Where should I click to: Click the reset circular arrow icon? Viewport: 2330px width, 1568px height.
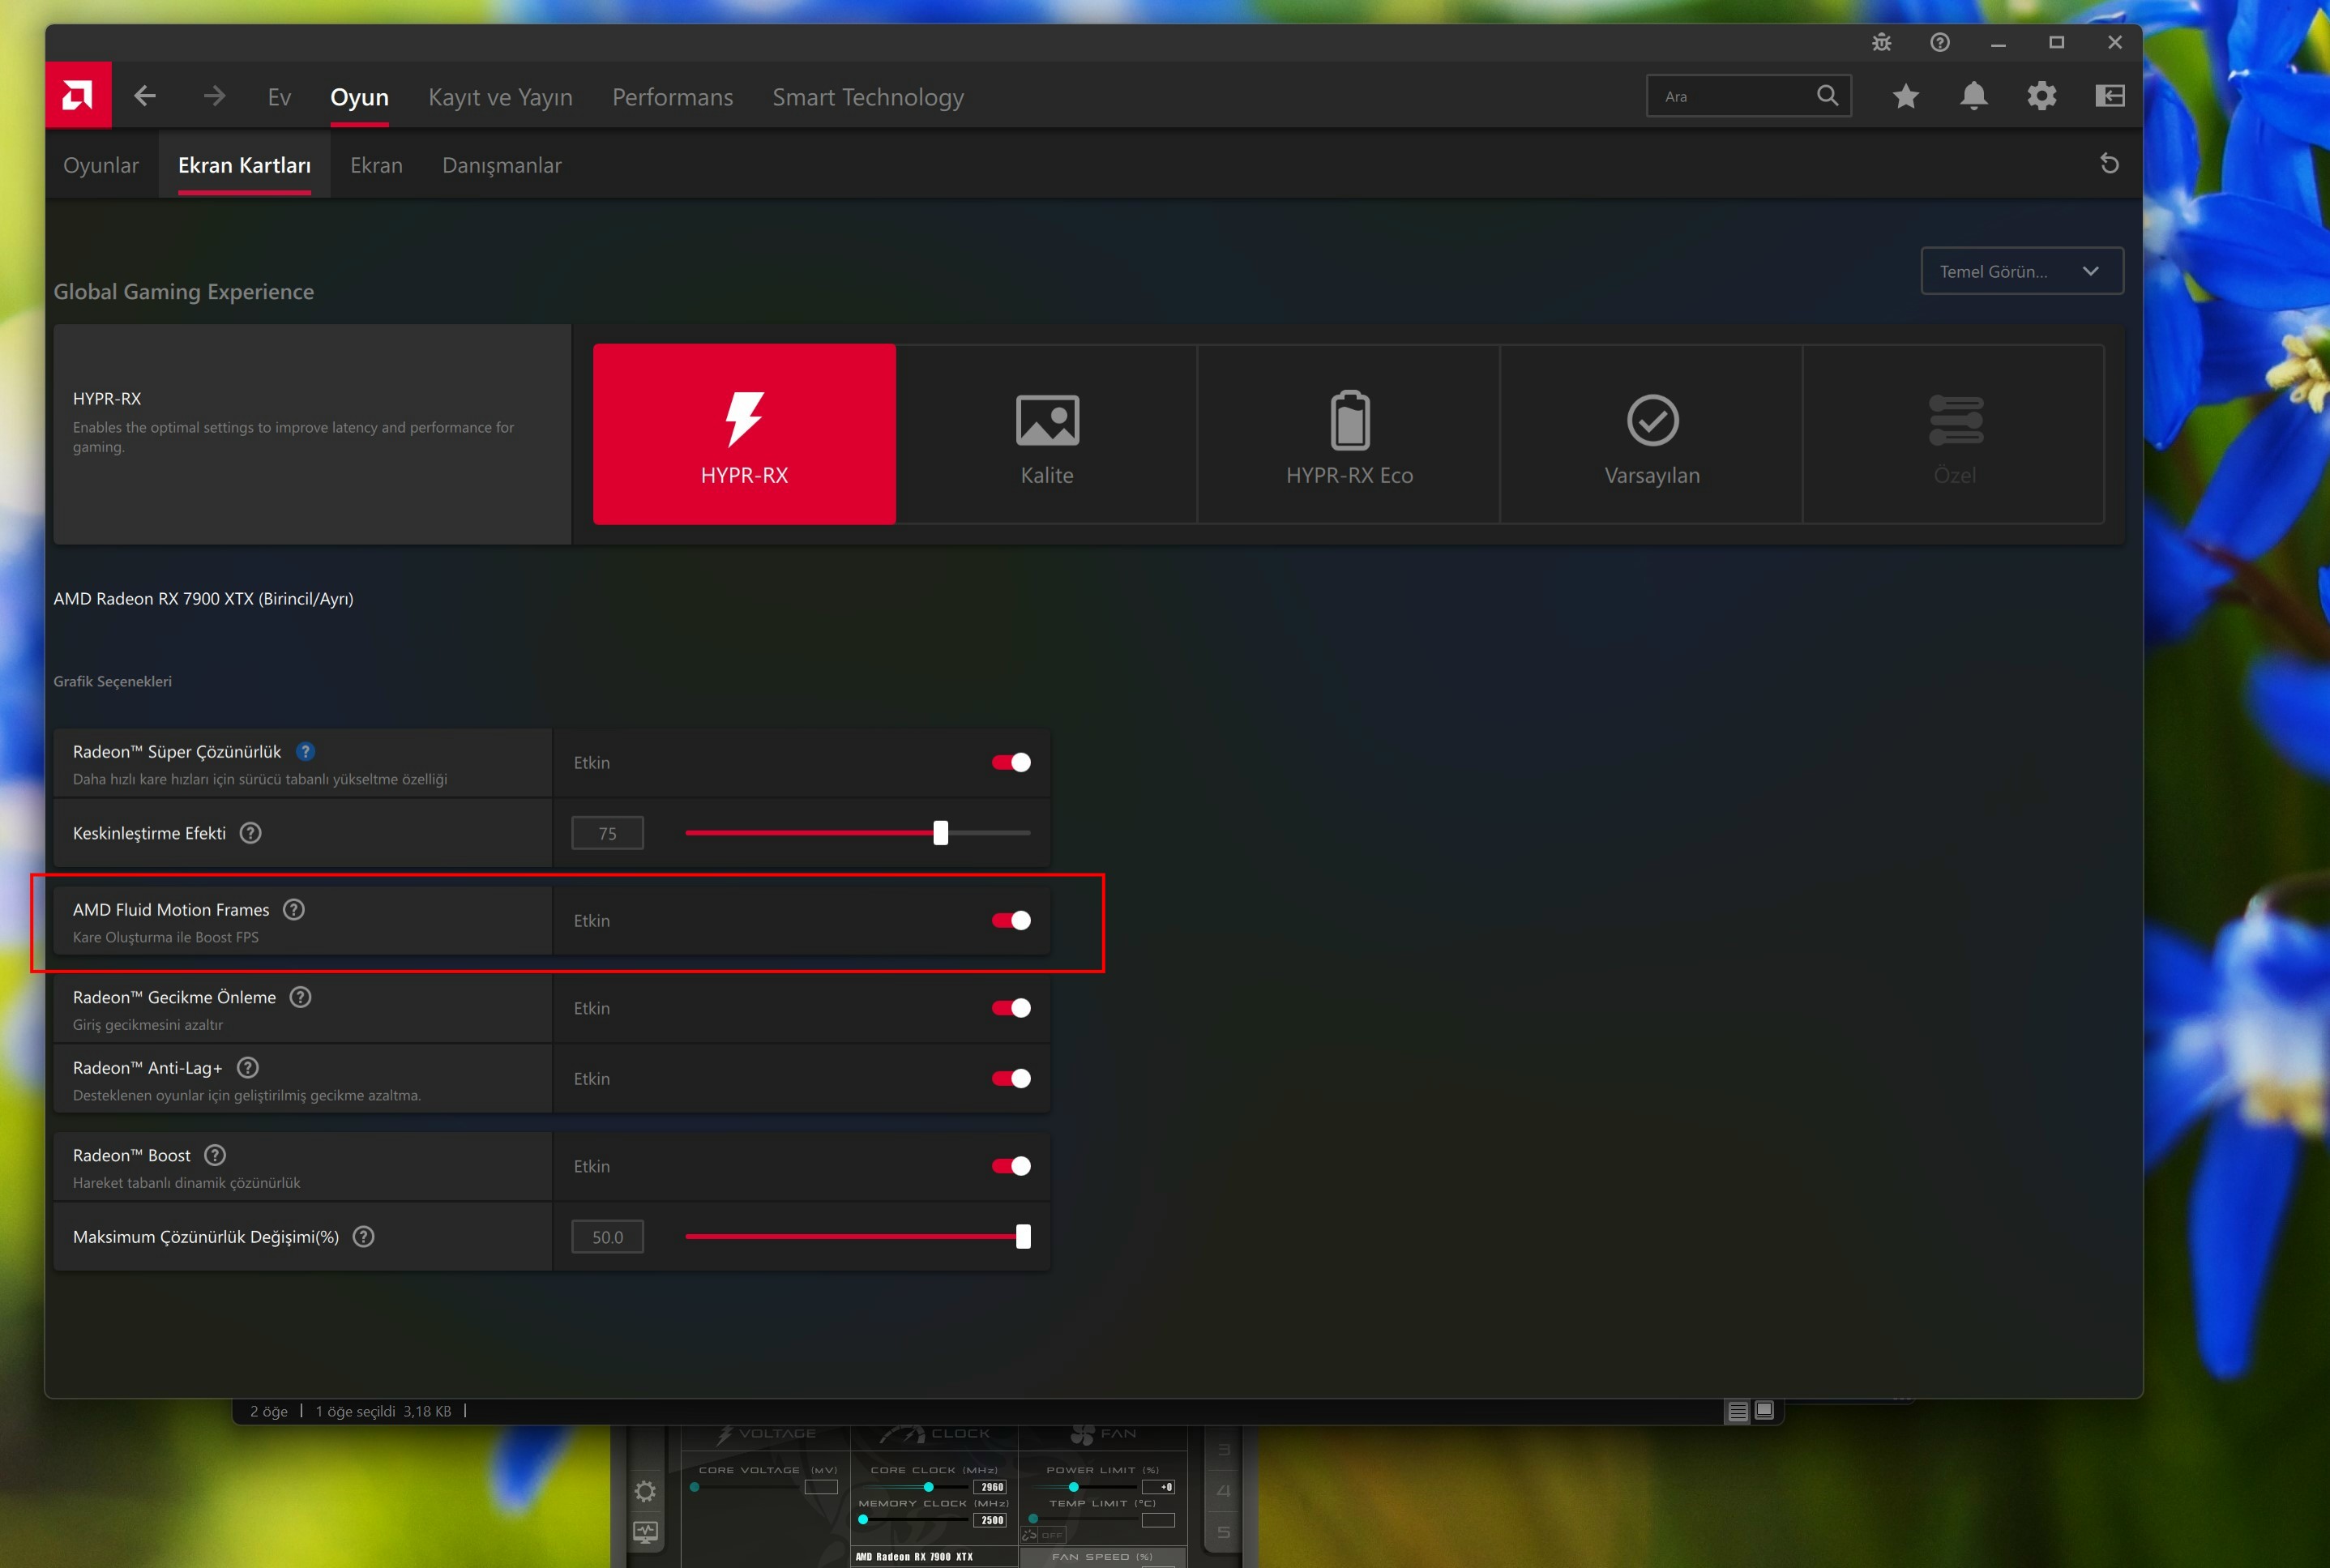point(2109,164)
